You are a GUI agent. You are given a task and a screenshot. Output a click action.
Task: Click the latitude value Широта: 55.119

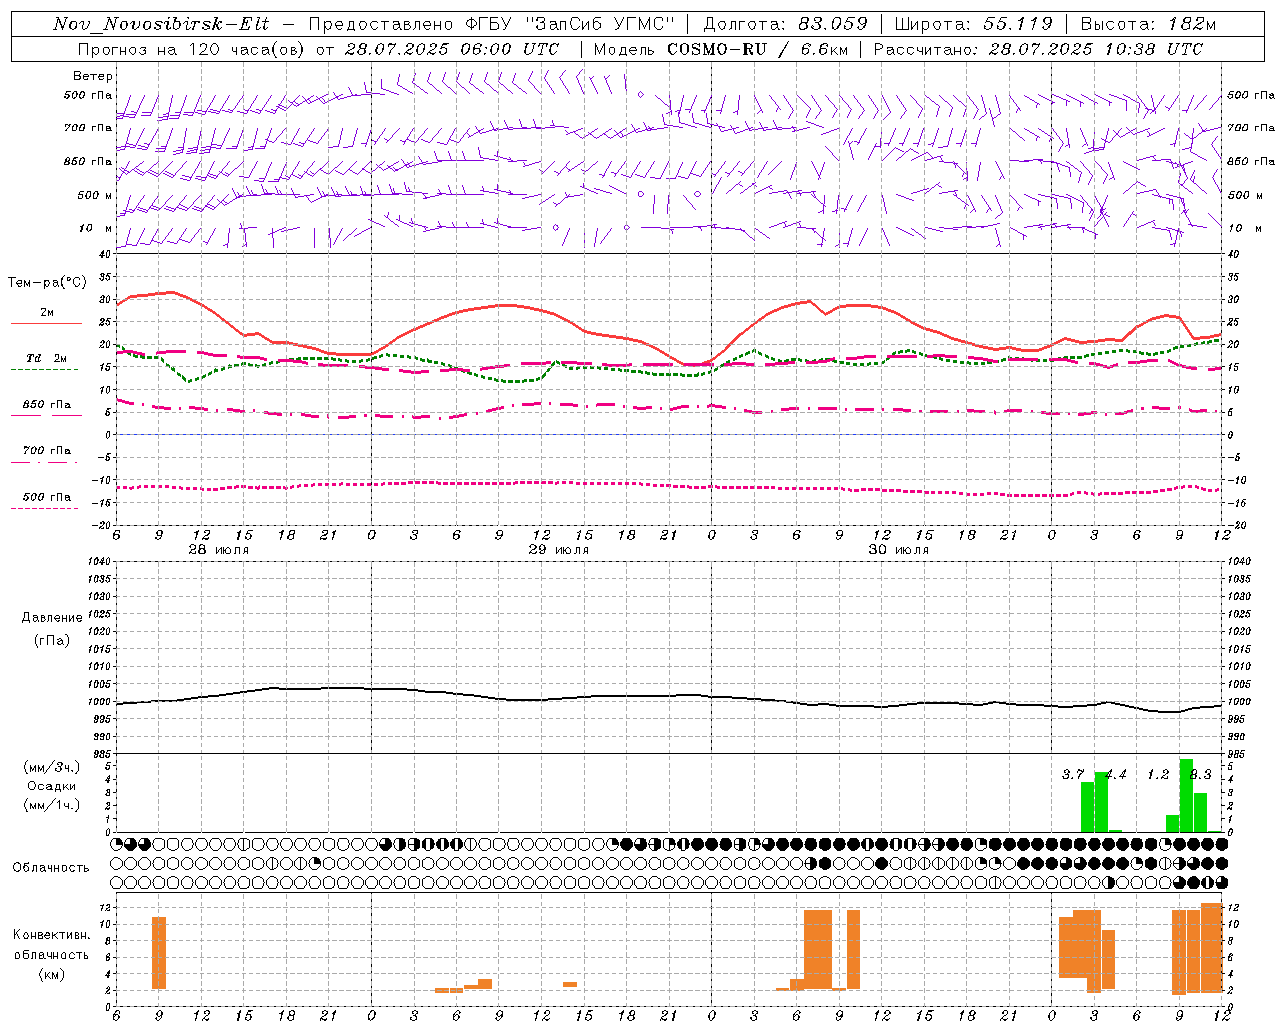(973, 24)
